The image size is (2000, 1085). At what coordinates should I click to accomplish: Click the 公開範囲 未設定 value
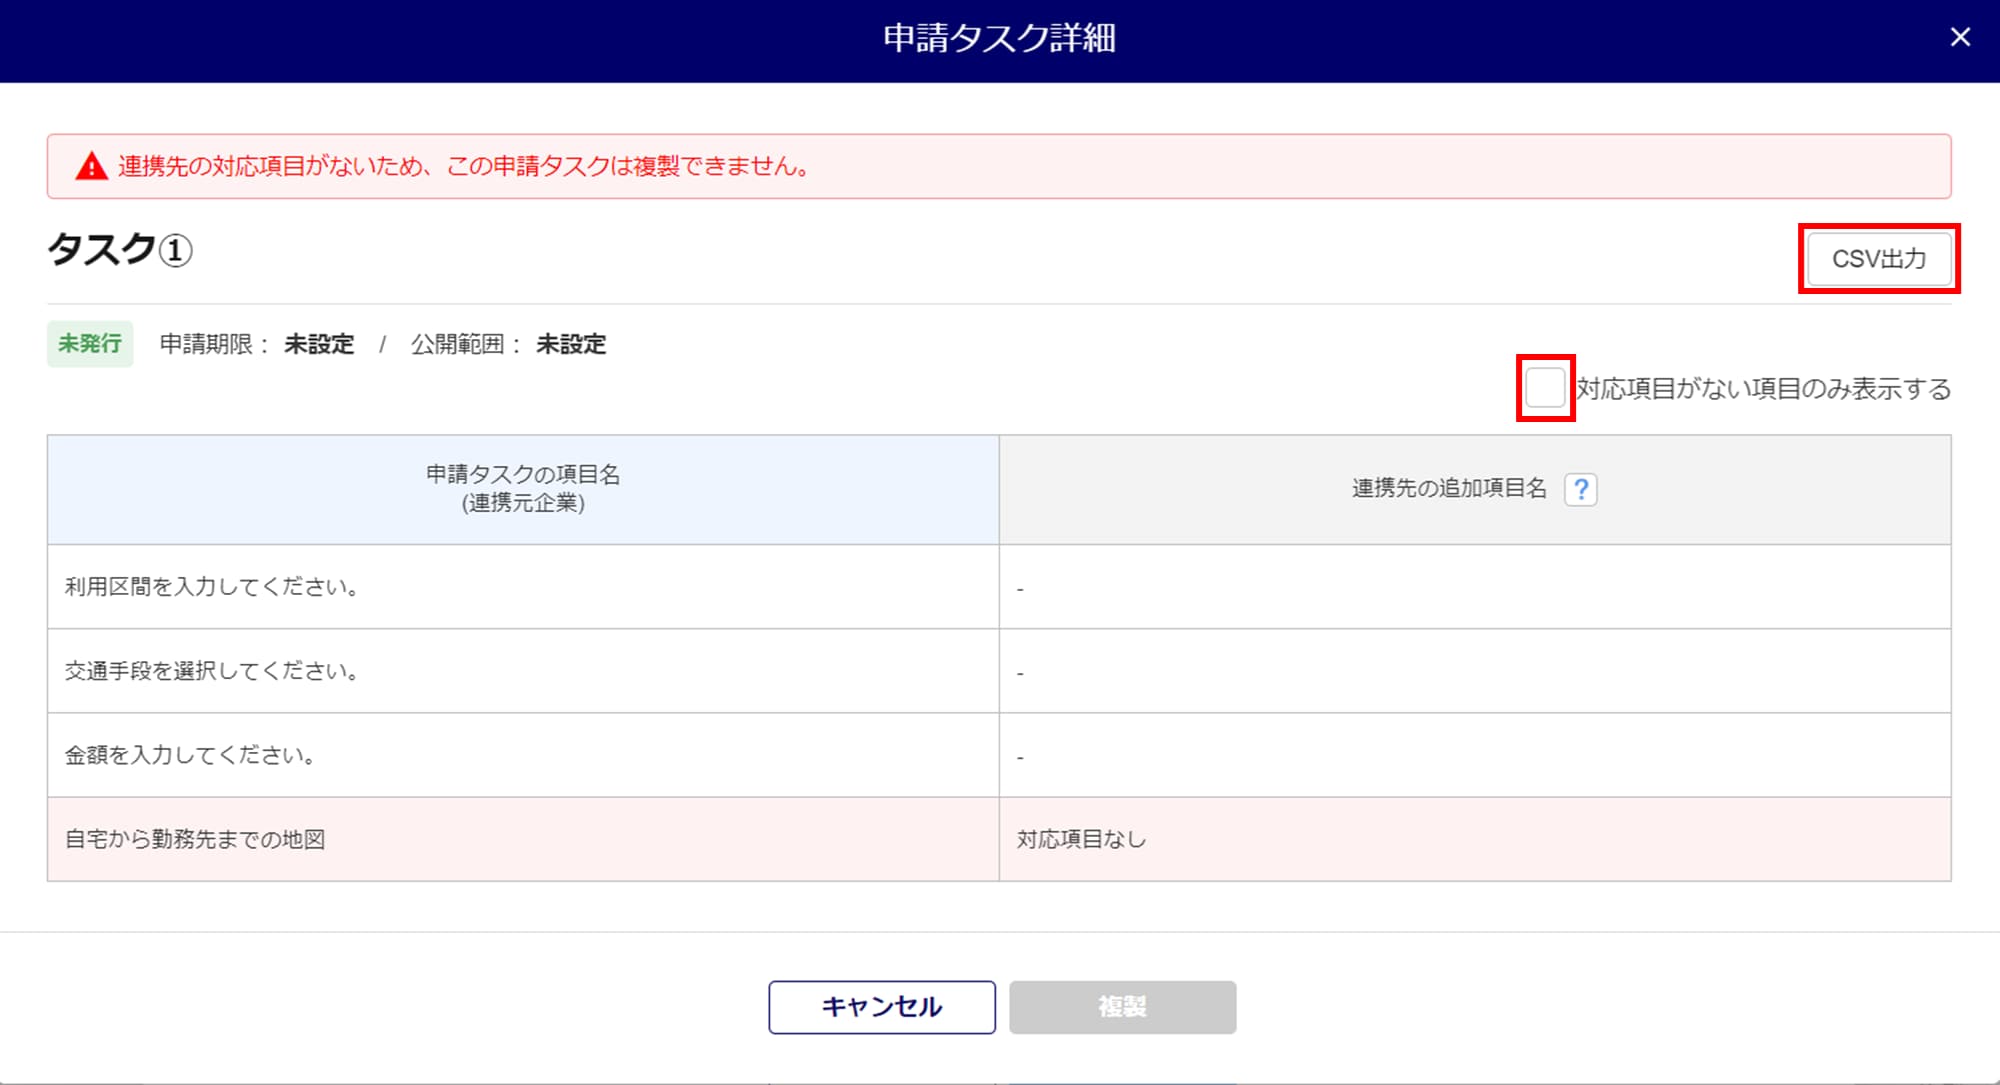(x=570, y=344)
